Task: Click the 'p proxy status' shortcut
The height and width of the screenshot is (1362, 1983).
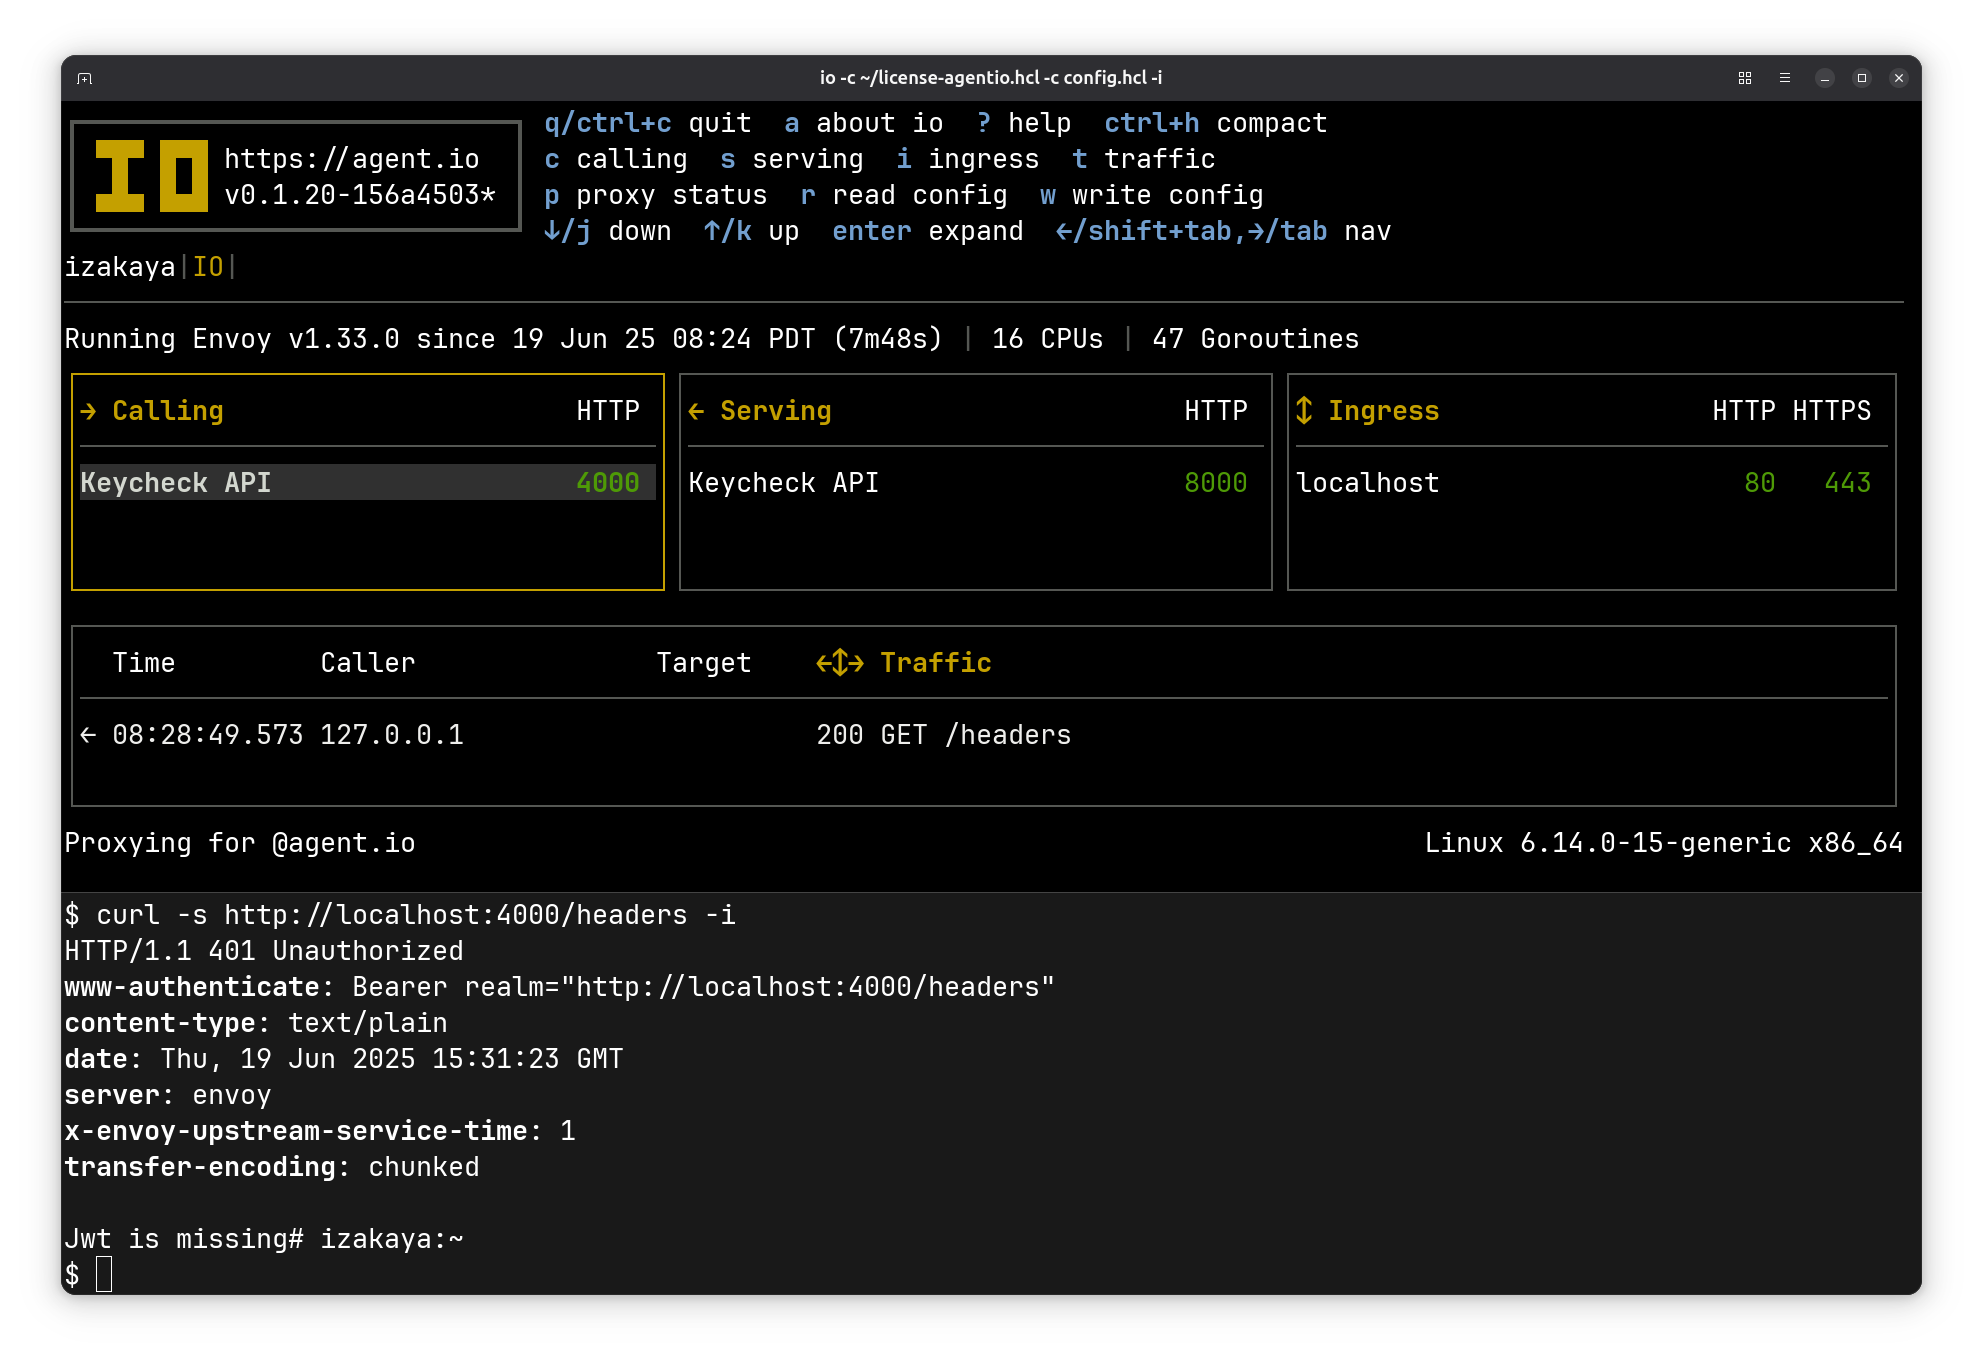Action: 656,195
